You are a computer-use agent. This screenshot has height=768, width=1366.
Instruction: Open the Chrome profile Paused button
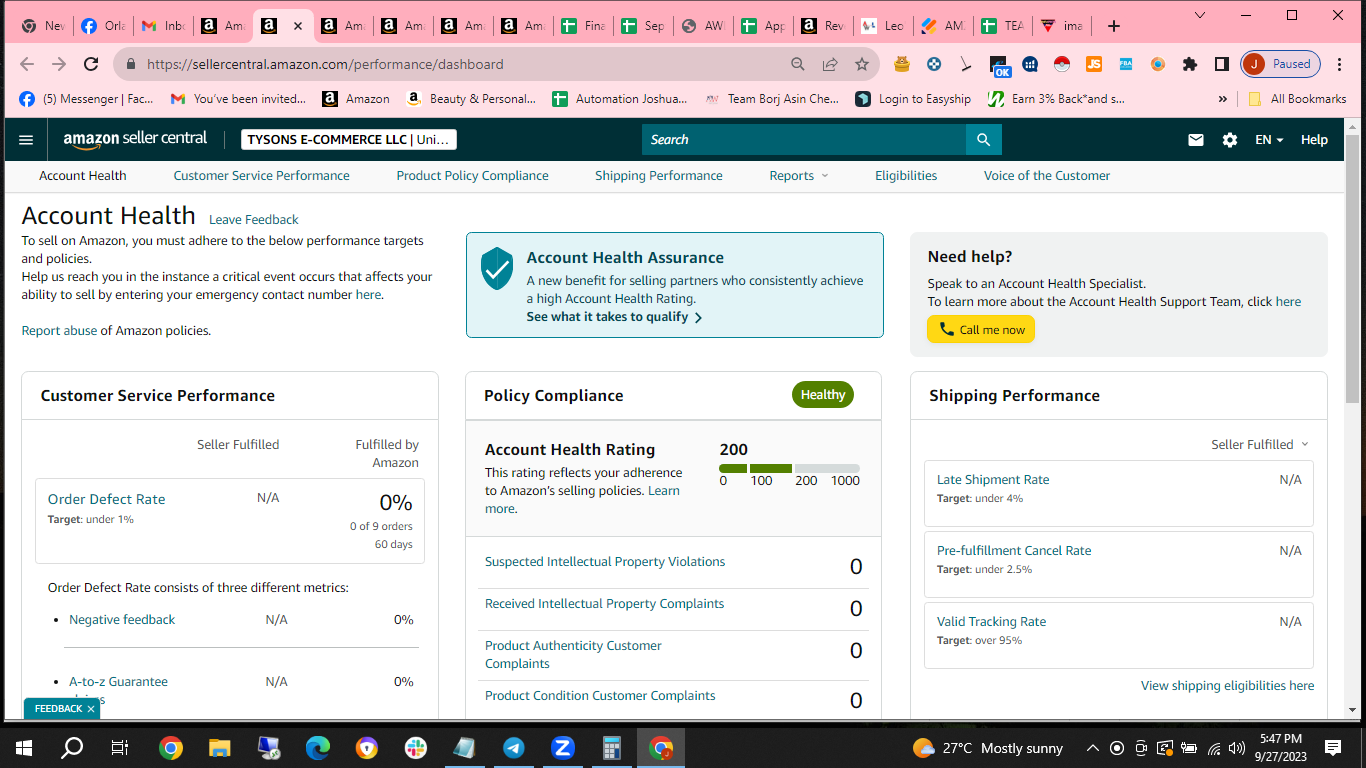tap(1281, 64)
